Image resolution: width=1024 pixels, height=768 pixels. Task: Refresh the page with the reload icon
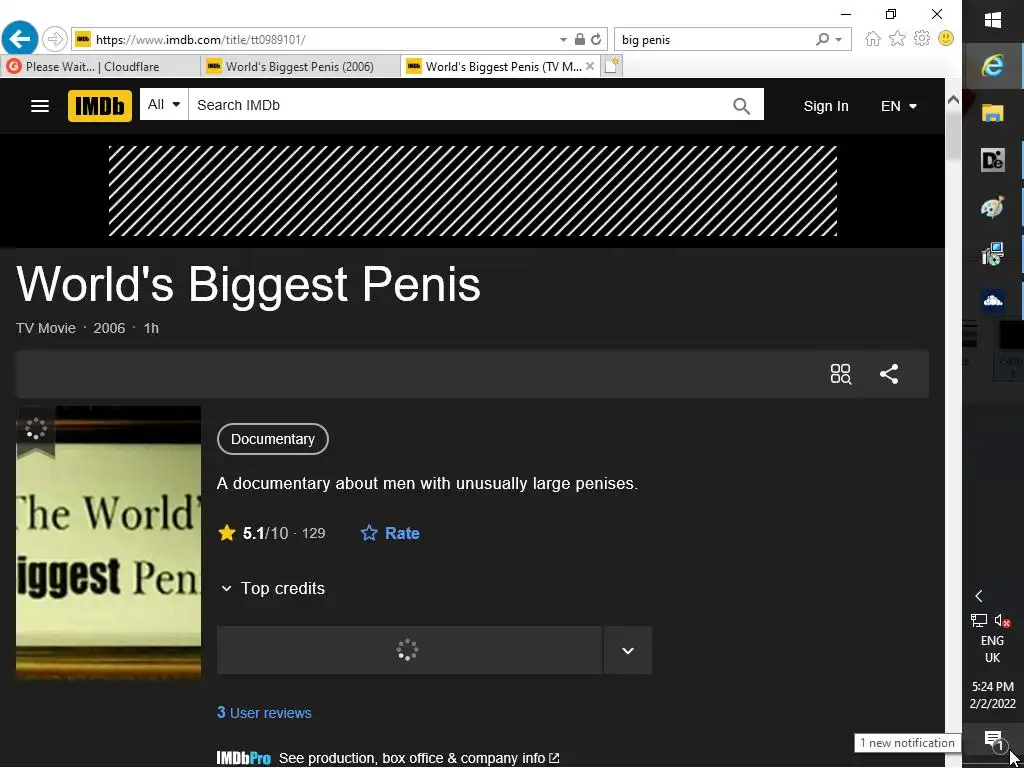(596, 39)
